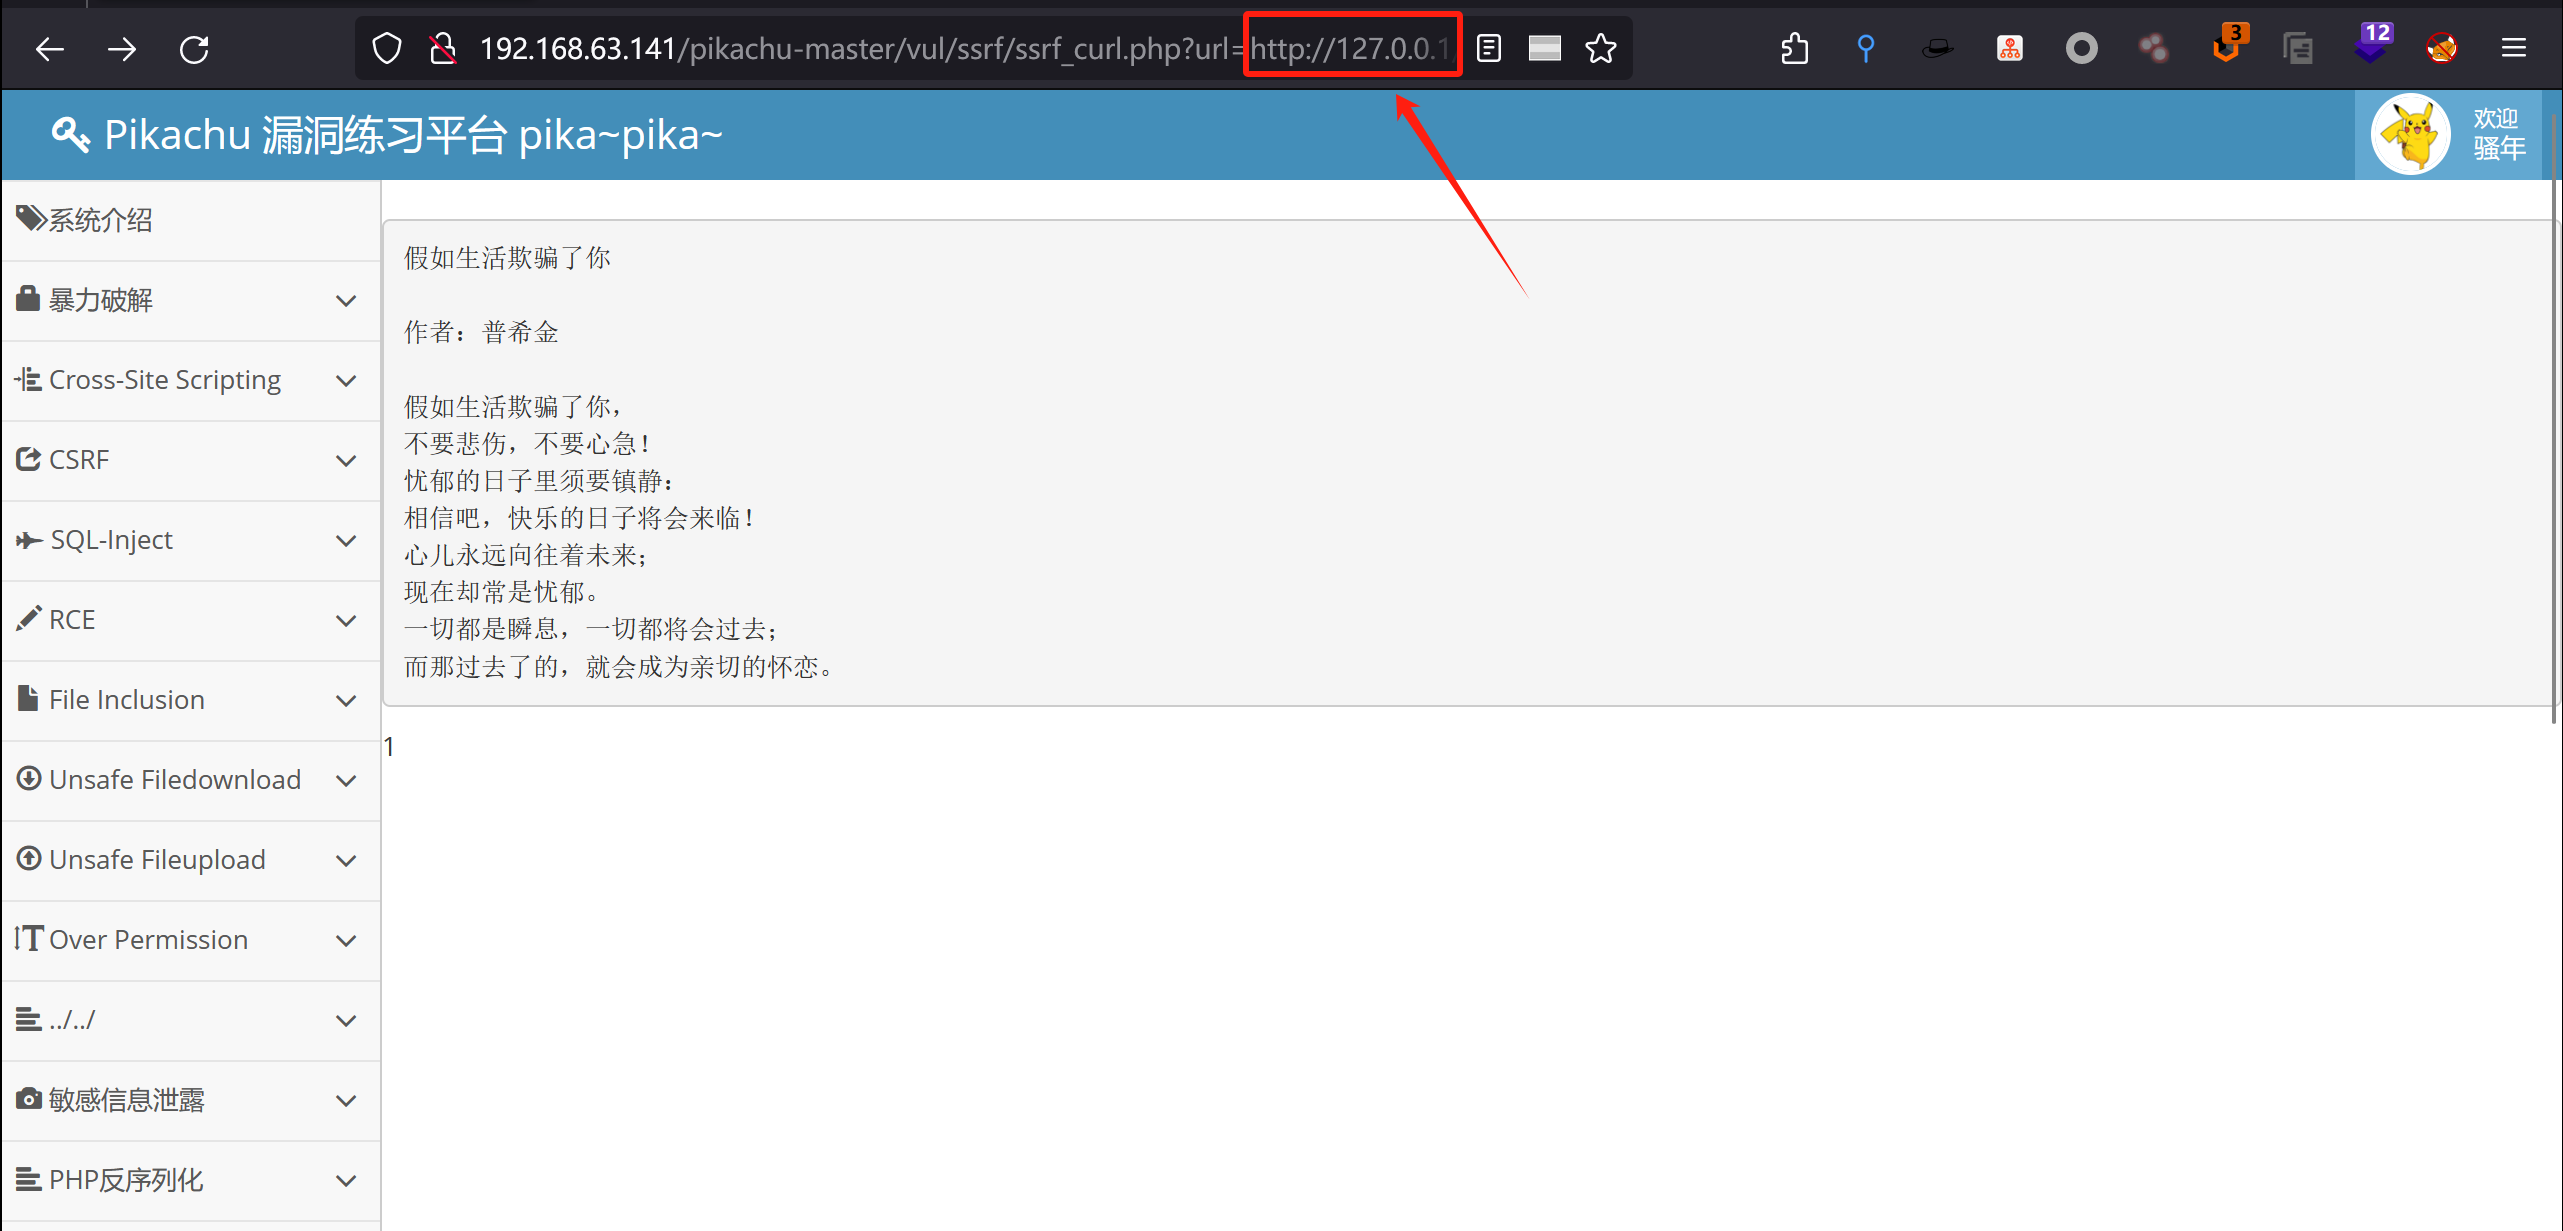2563x1231 pixels.
Task: Open the extensions puzzle icon
Action: tap(1795, 48)
